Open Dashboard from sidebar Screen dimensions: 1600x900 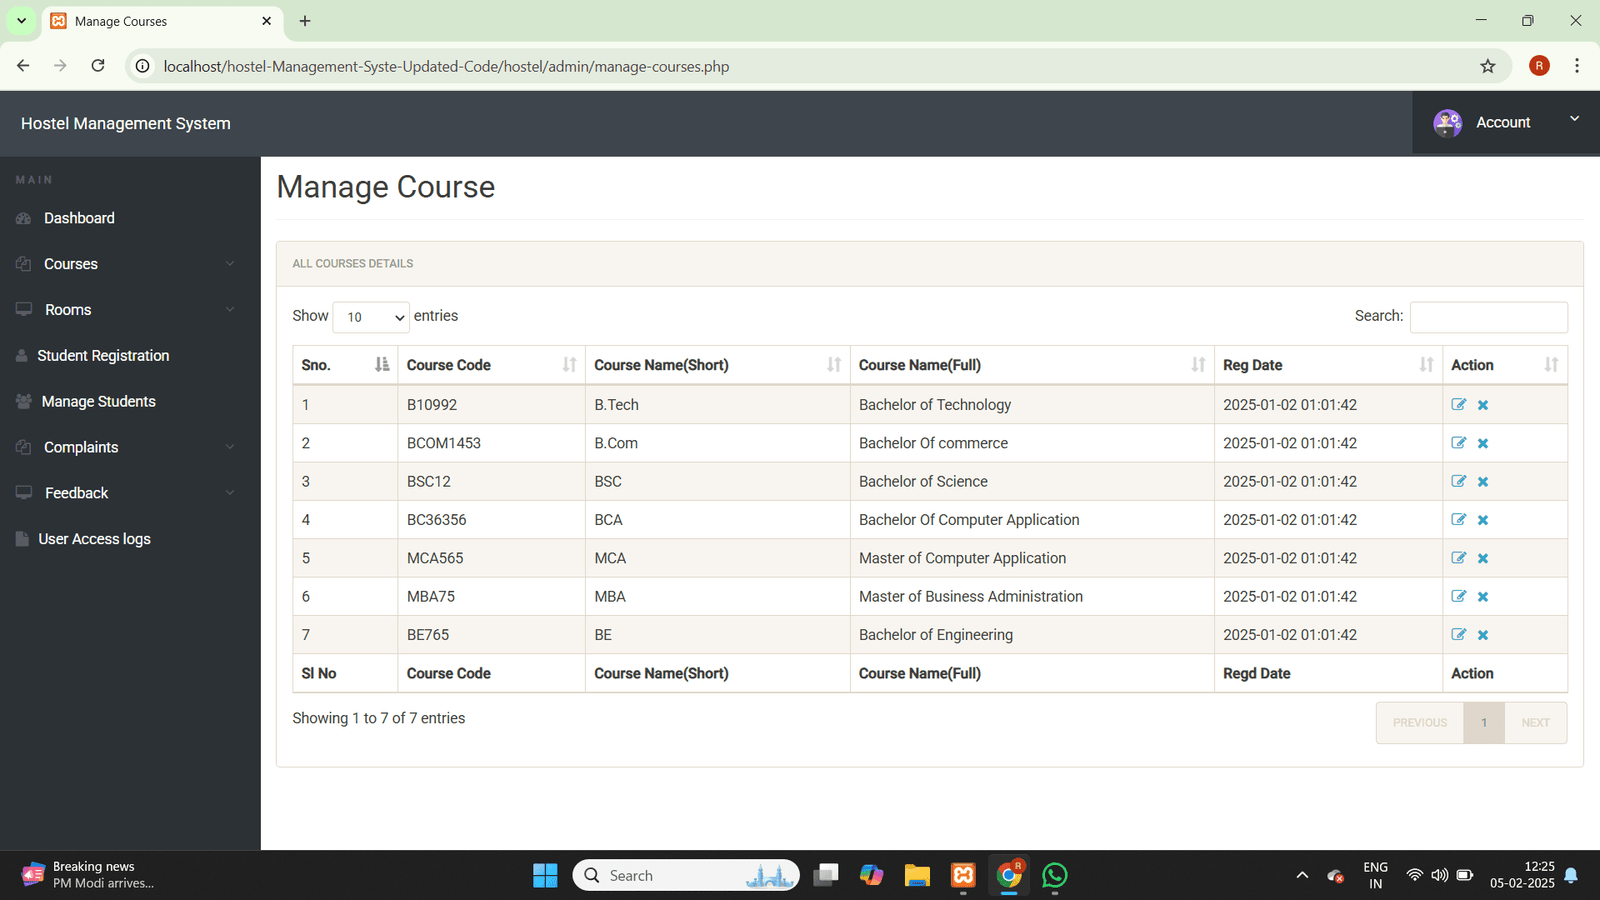[79, 218]
